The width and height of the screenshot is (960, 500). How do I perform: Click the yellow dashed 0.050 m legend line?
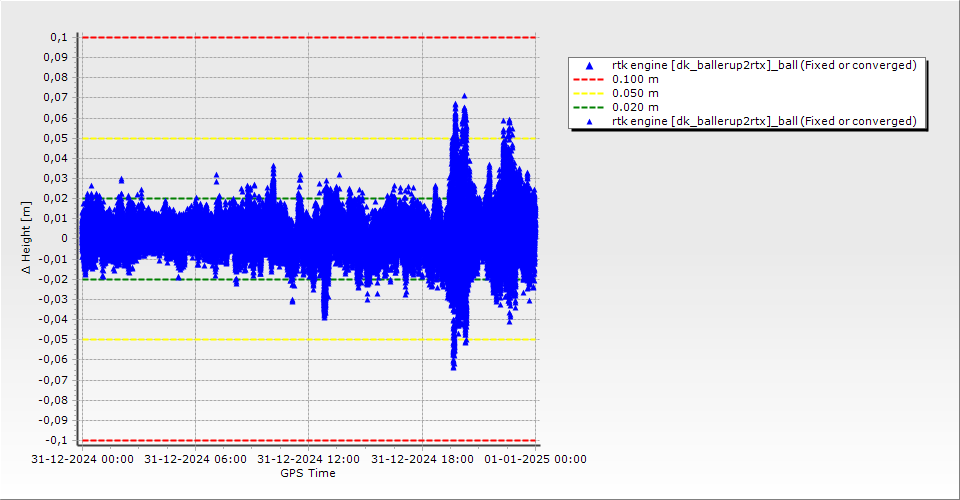589,93
